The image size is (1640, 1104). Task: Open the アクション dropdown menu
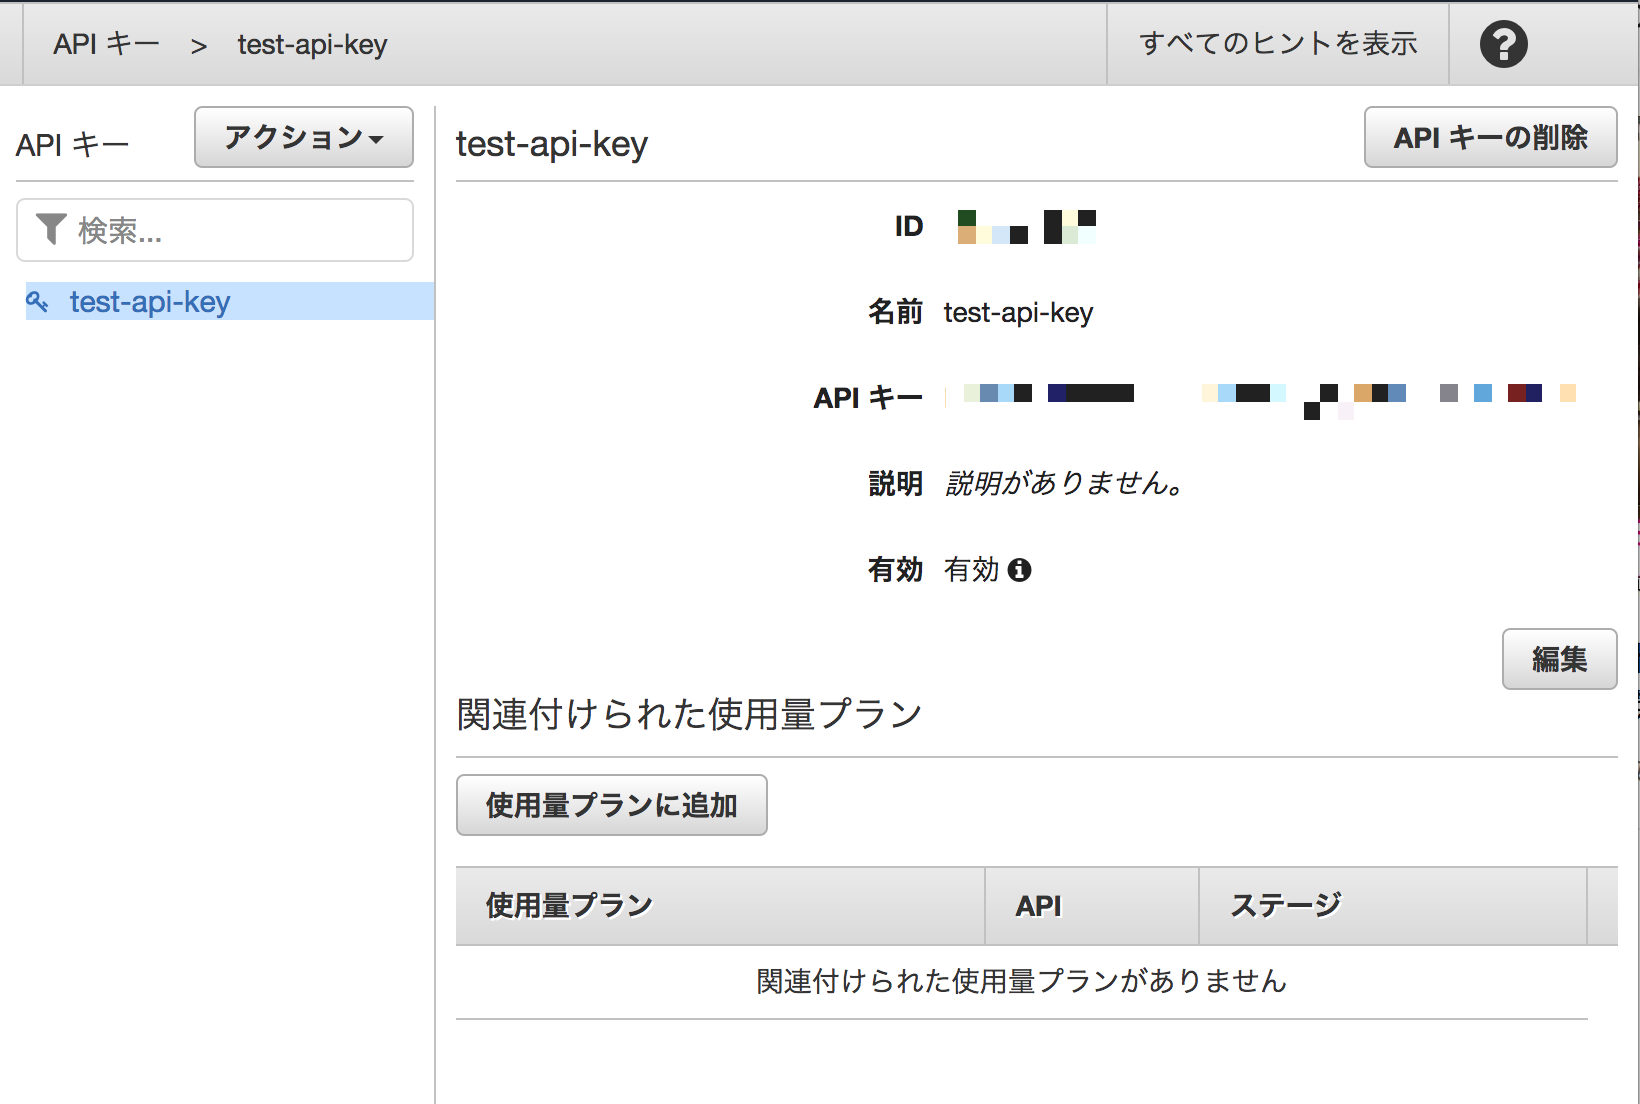point(303,137)
